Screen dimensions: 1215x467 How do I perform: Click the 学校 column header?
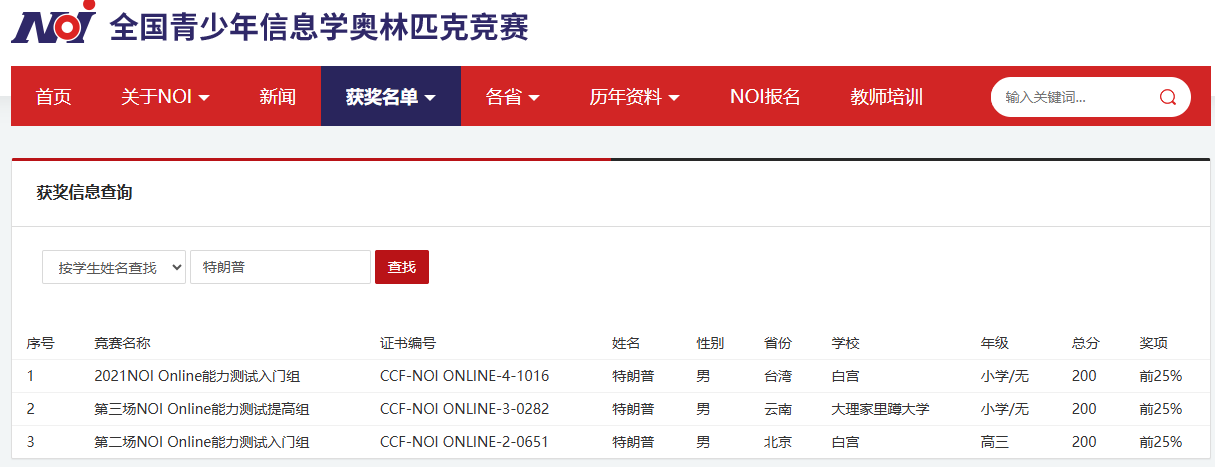pyautogui.click(x=845, y=343)
